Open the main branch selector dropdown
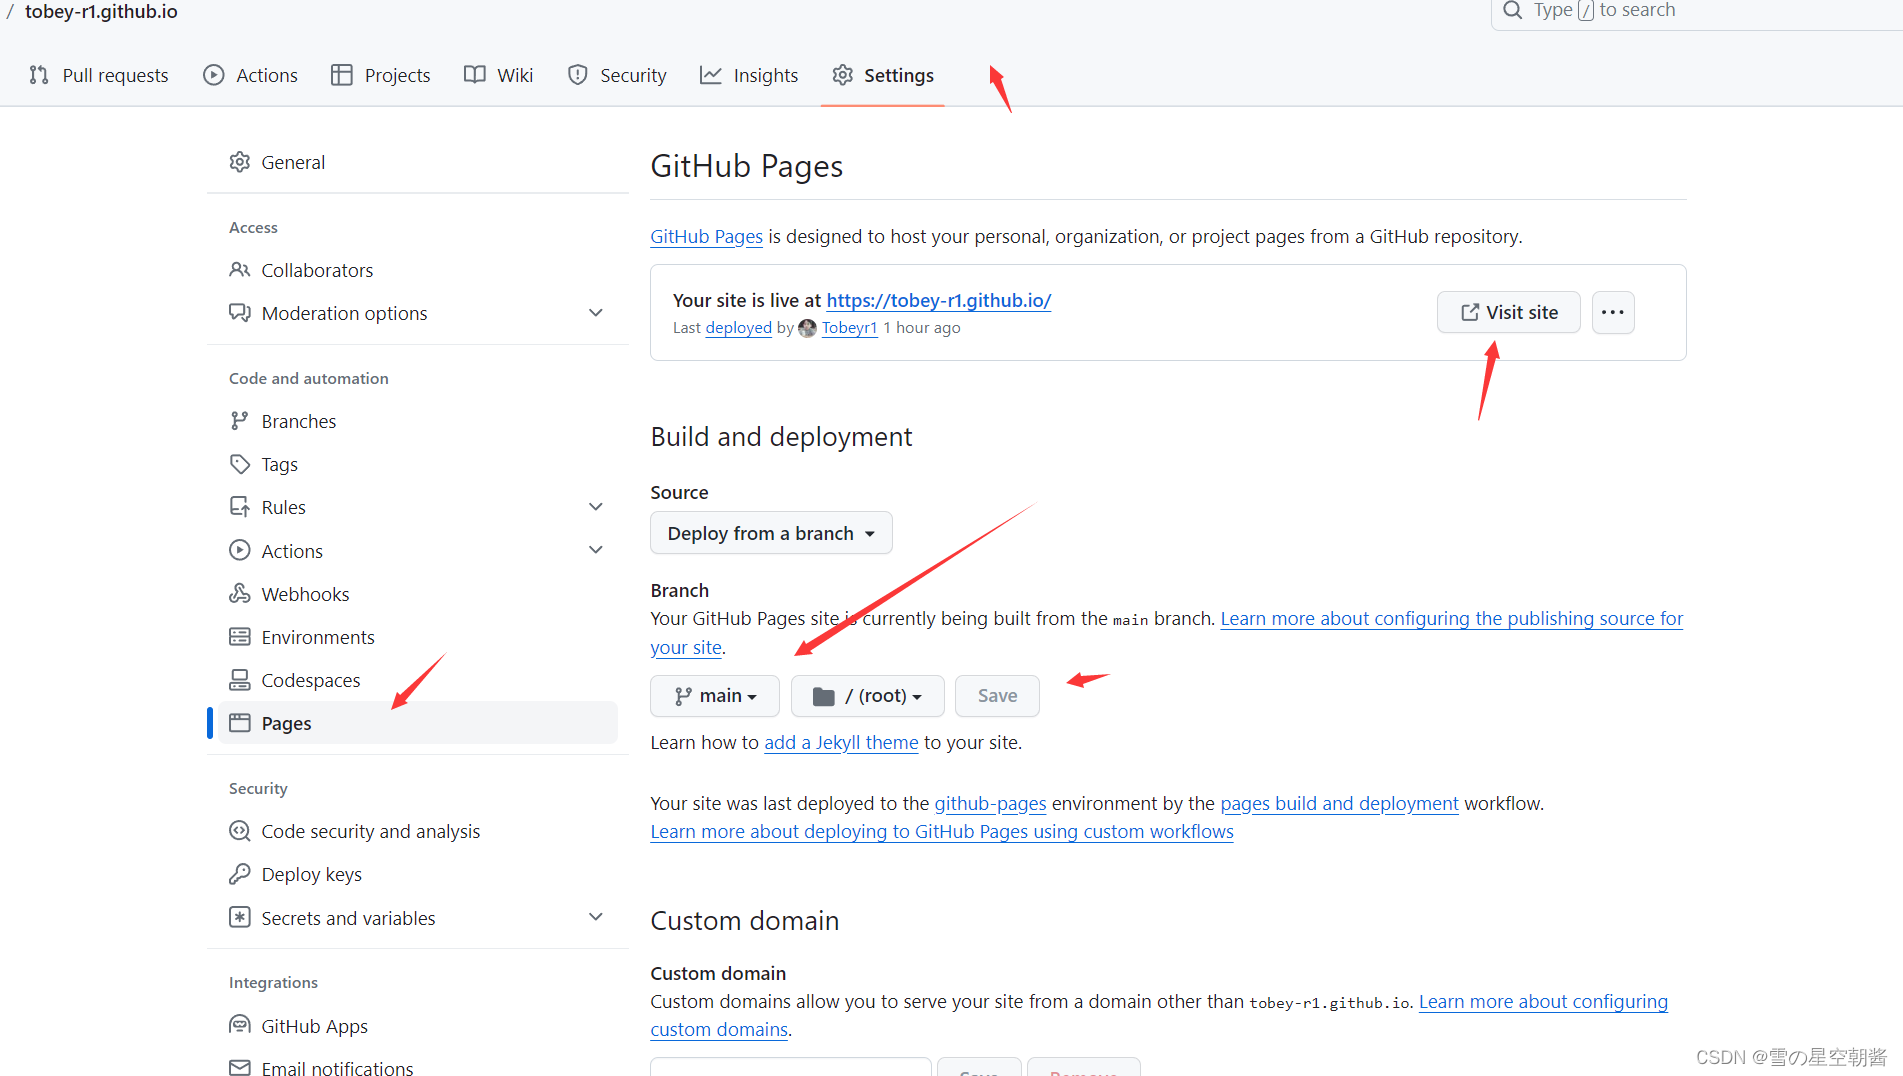Viewport: 1903px width, 1076px height. click(x=715, y=696)
